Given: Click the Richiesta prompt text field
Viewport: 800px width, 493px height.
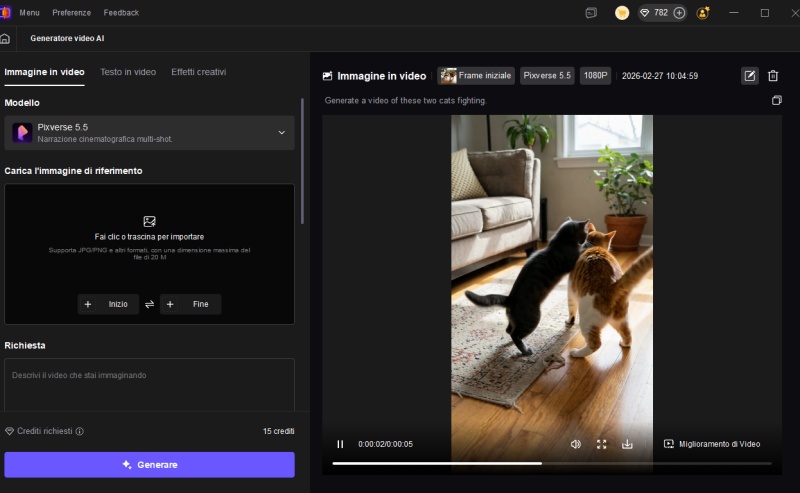Looking at the screenshot, I should point(149,384).
